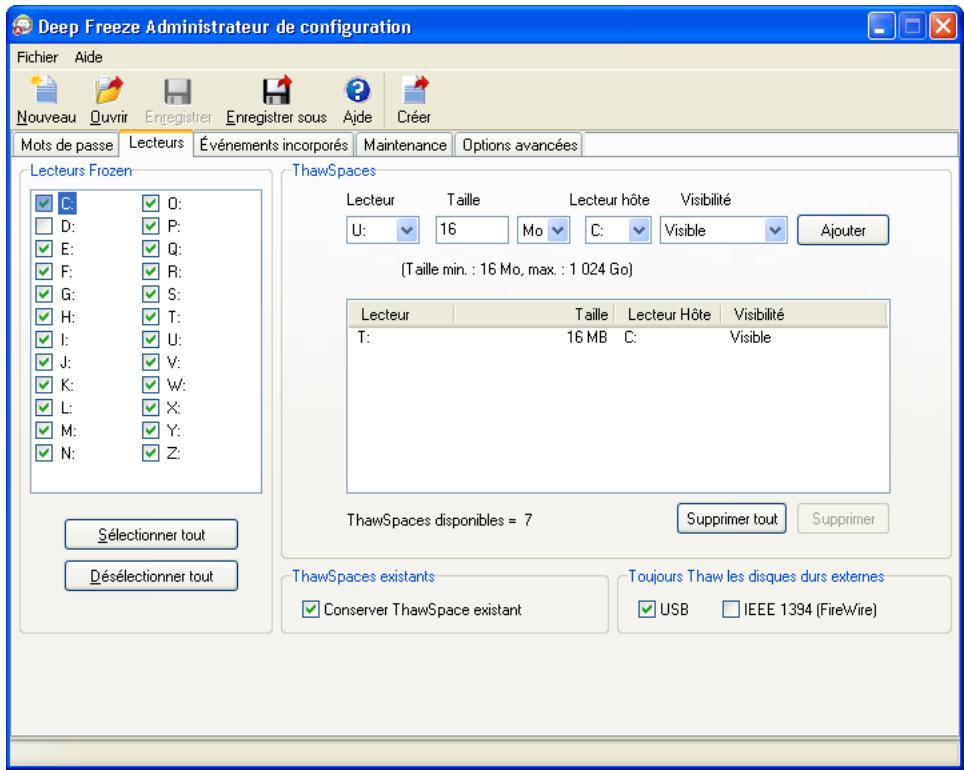
Task: Toggle the S: drive checkbox
Action: coord(151,294)
